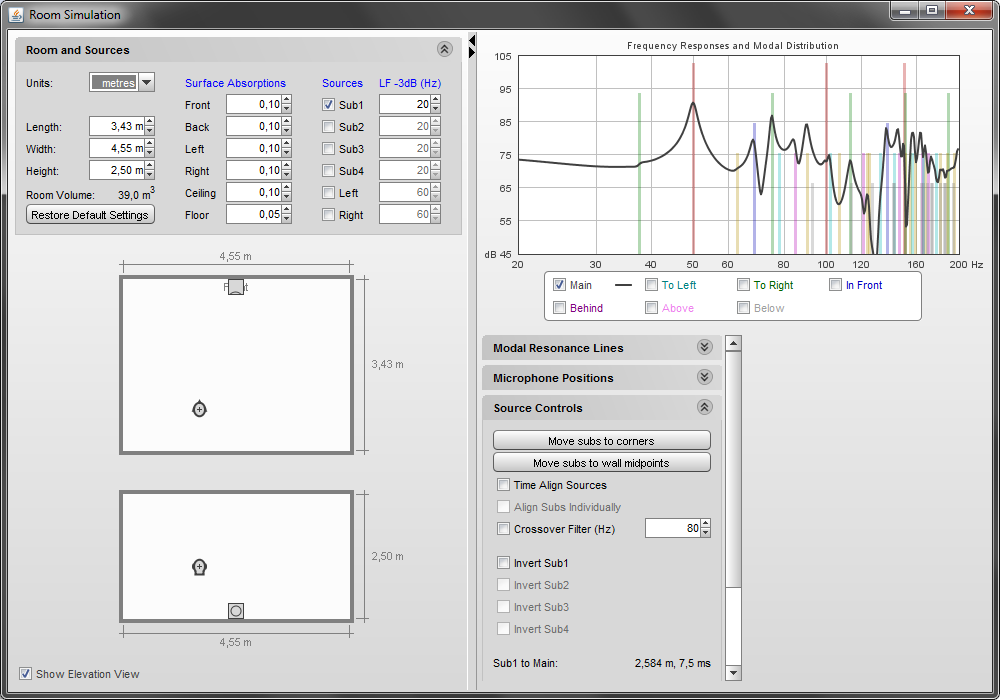Image resolution: width=1000 pixels, height=700 pixels.
Task: Show the To Right trace
Action: click(743, 285)
